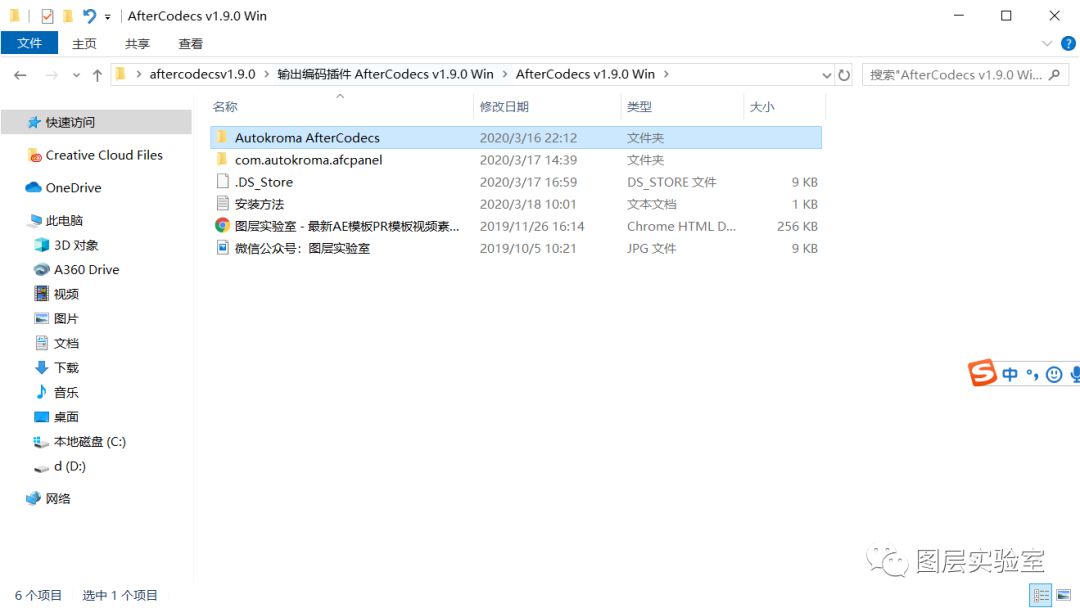Image resolution: width=1080 pixels, height=608 pixels.
Task: Expand the ribbon with chevron
Action: (1047, 43)
